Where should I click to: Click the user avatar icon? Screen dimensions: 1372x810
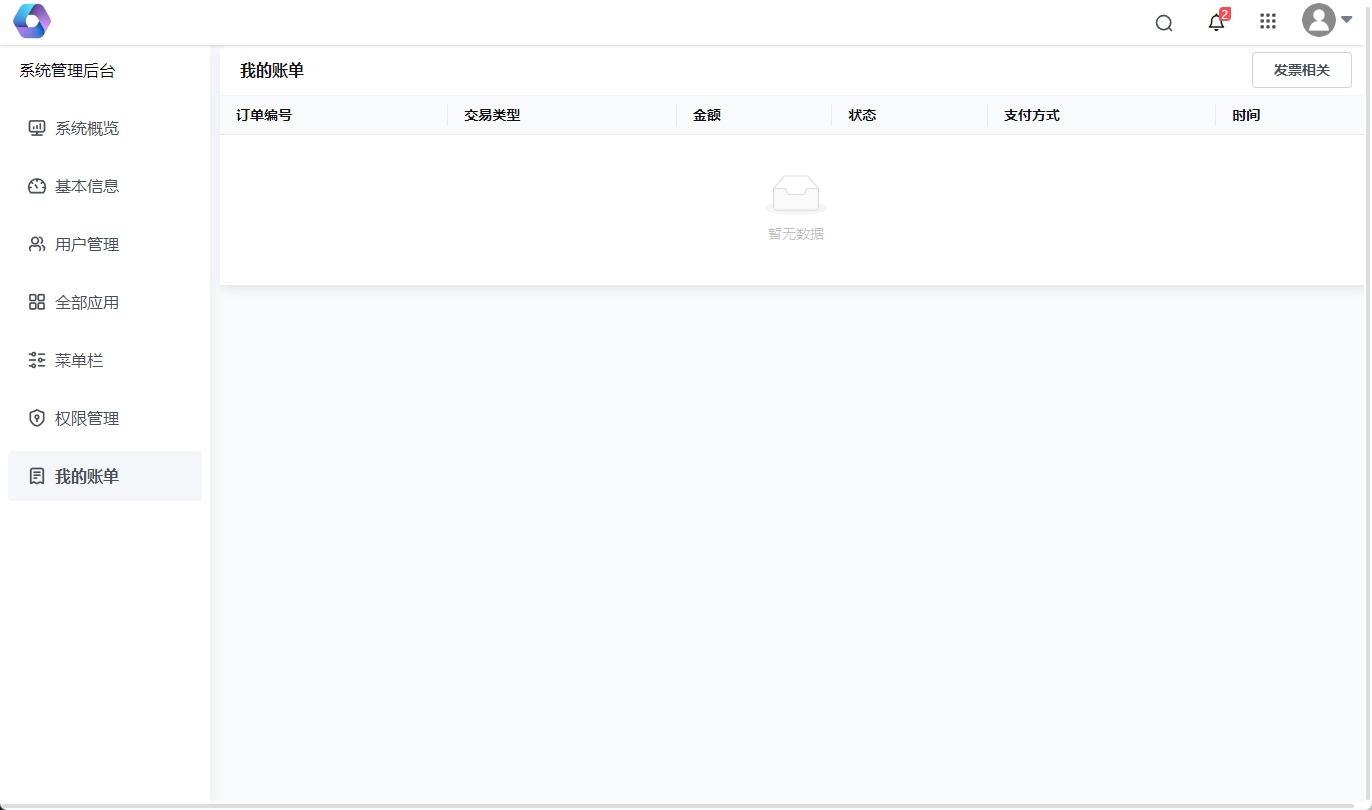[1318, 20]
